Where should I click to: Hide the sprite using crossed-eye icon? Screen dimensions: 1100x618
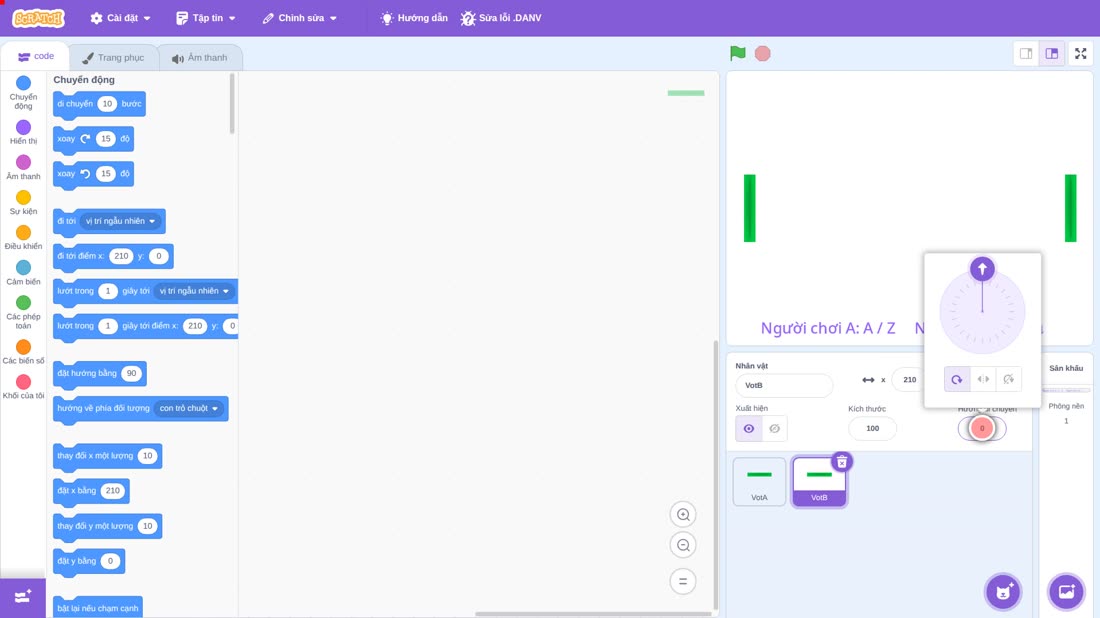774,429
